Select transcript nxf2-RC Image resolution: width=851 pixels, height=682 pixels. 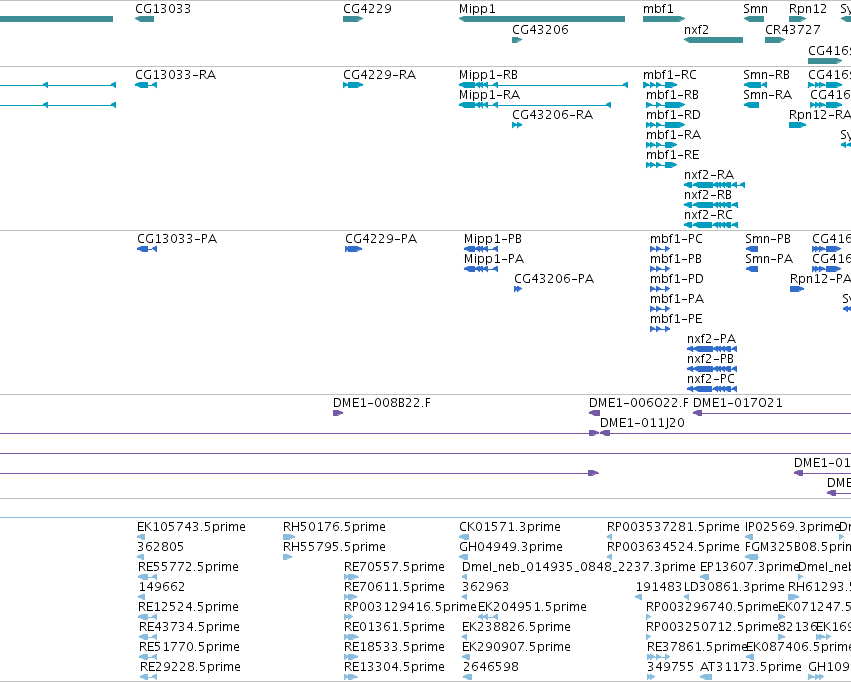pos(711,225)
